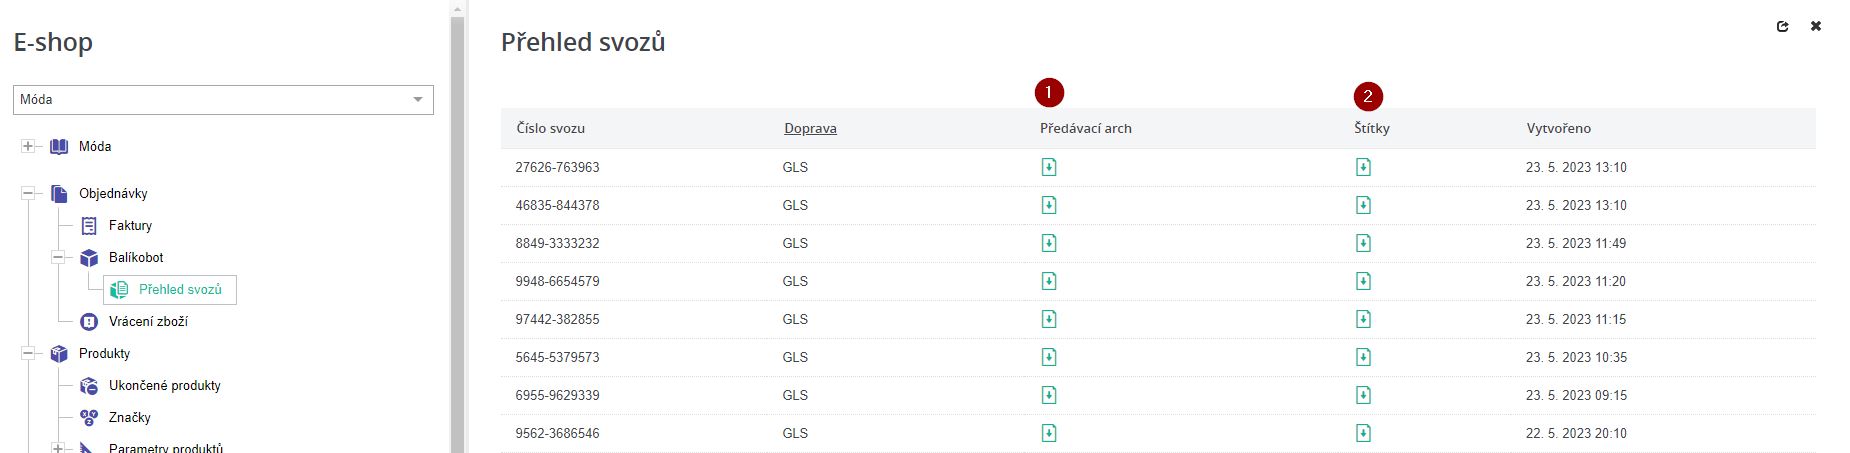Collapse the Produkty tree node
The width and height of the screenshot is (1850, 453).
click(28, 353)
